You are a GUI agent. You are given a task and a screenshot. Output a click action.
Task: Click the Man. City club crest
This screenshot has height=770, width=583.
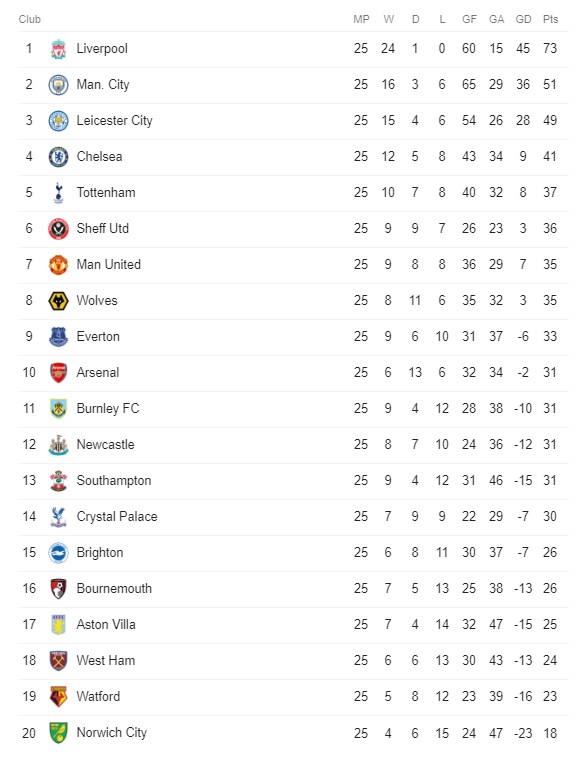pyautogui.click(x=58, y=85)
